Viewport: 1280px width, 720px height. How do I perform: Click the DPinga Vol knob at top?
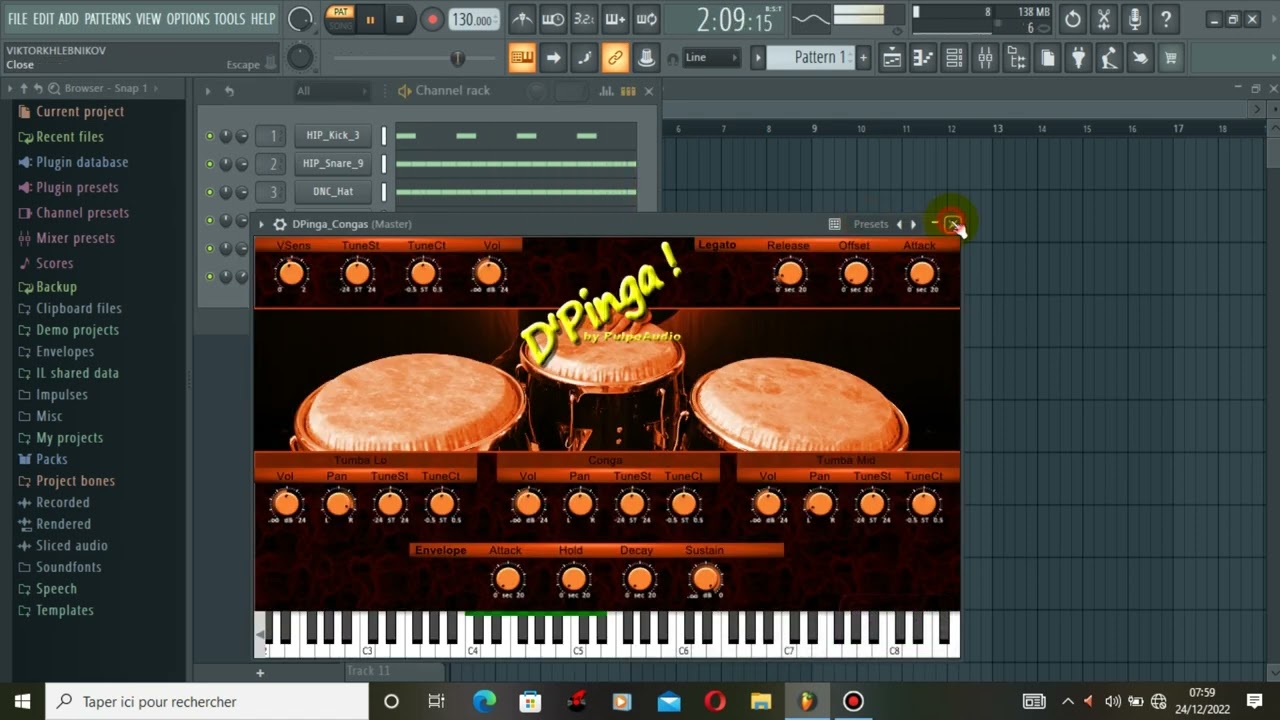click(489, 272)
